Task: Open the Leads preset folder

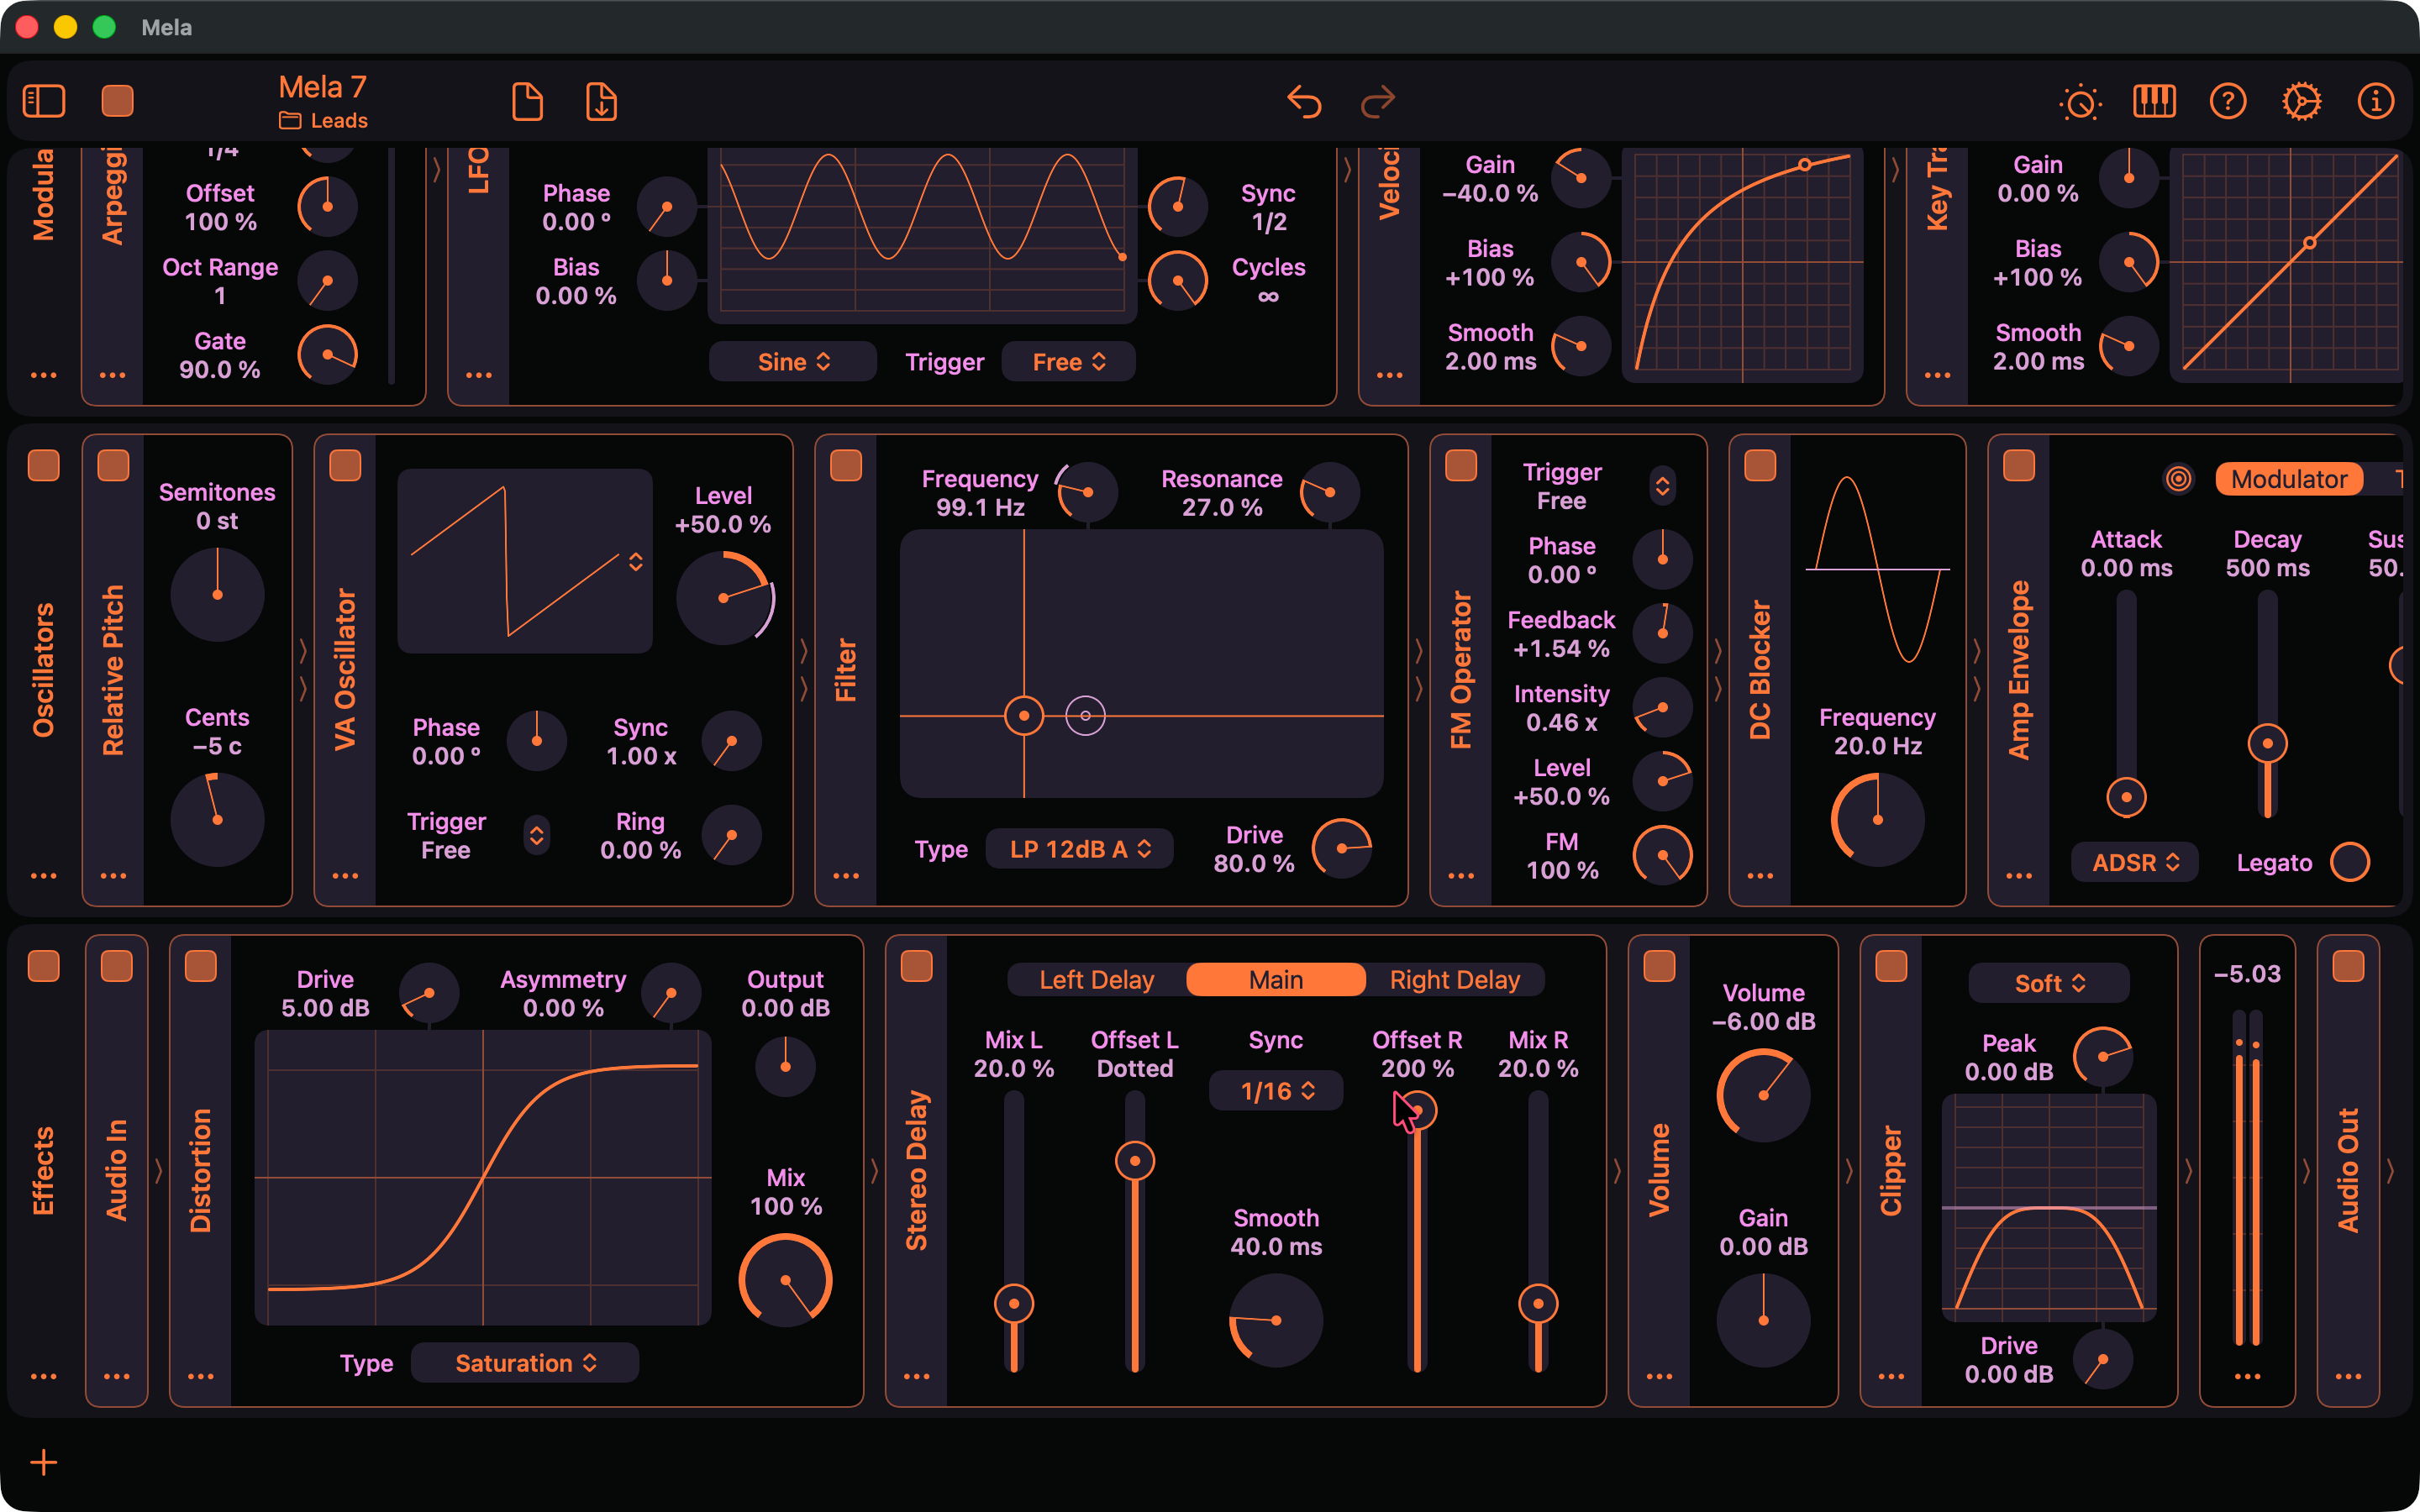Action: (323, 121)
